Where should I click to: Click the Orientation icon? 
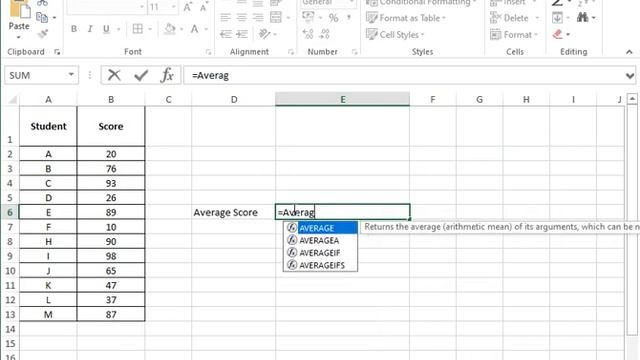pos(264,34)
